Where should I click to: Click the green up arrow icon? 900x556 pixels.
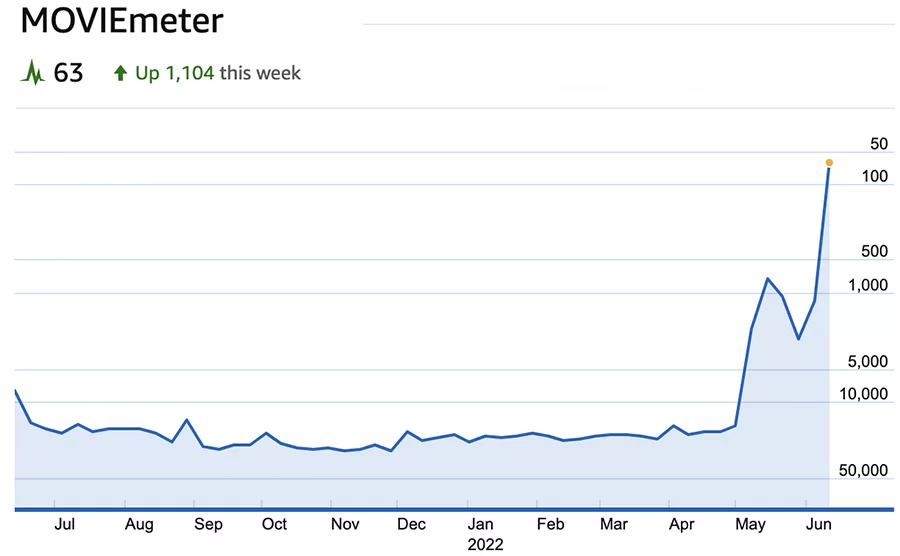121,73
